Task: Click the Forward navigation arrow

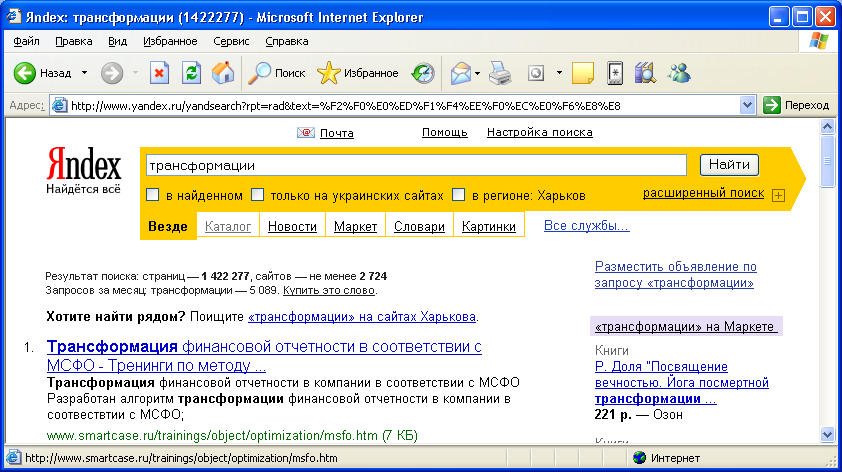Action: coord(112,73)
